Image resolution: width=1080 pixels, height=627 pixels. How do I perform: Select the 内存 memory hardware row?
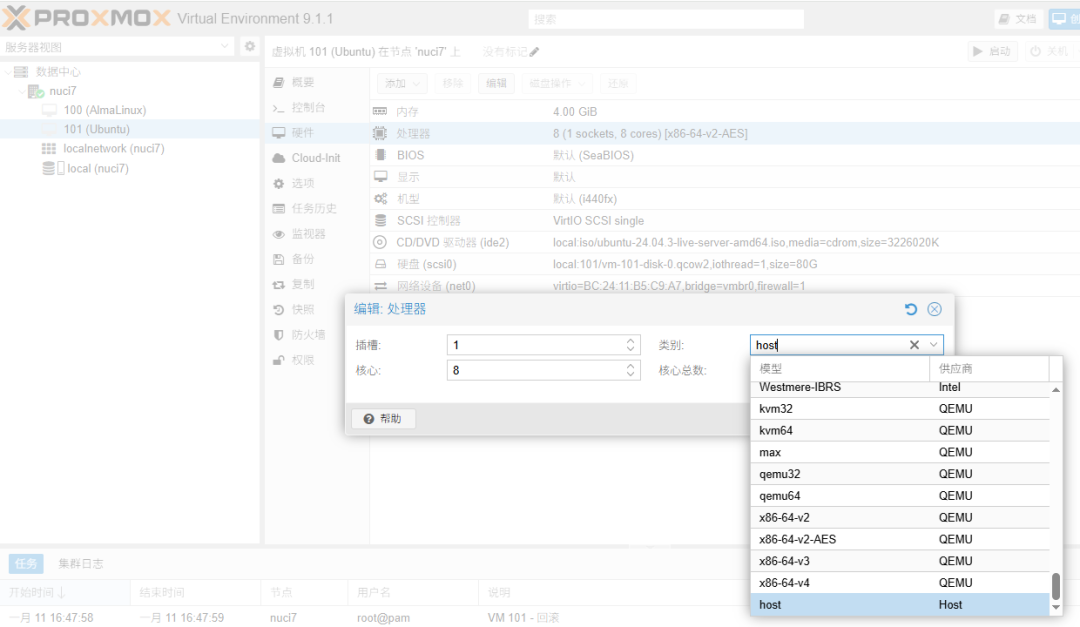(x=725, y=112)
